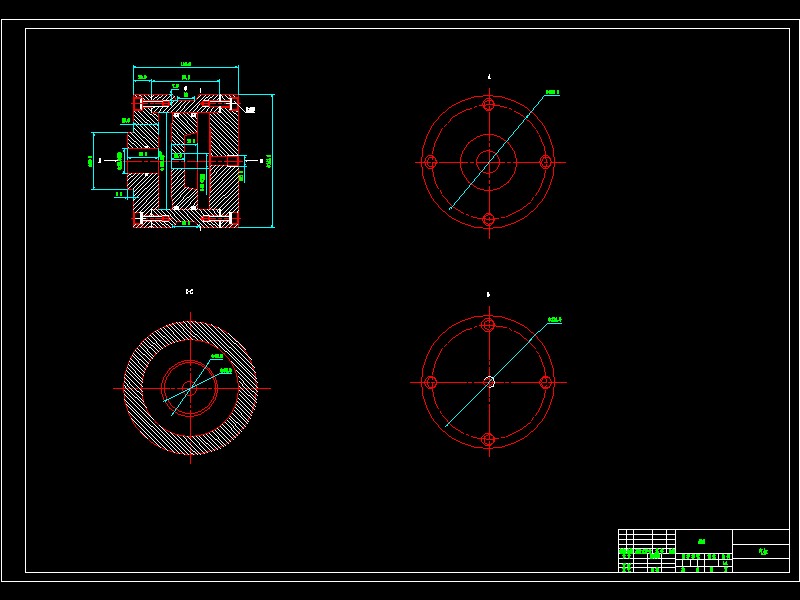
Task: Select the overall length dimension above the section view
Action: coord(185,65)
